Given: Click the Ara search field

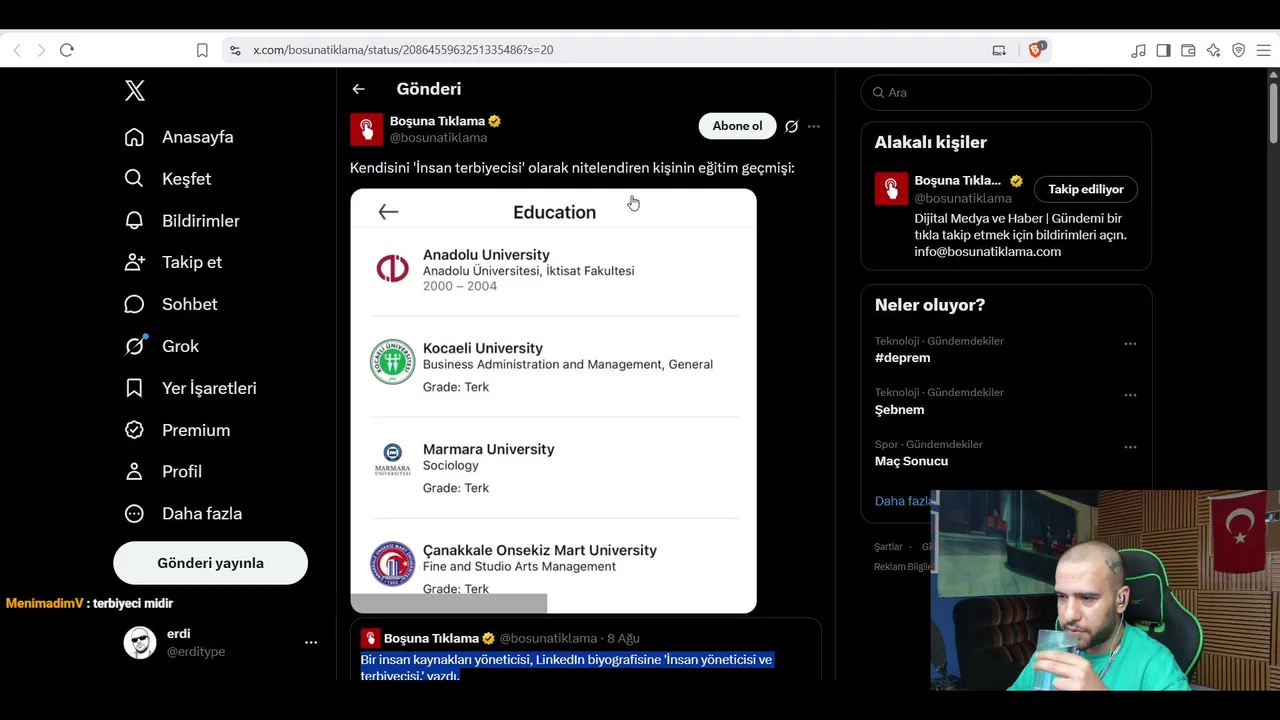Looking at the screenshot, I should 1006,92.
